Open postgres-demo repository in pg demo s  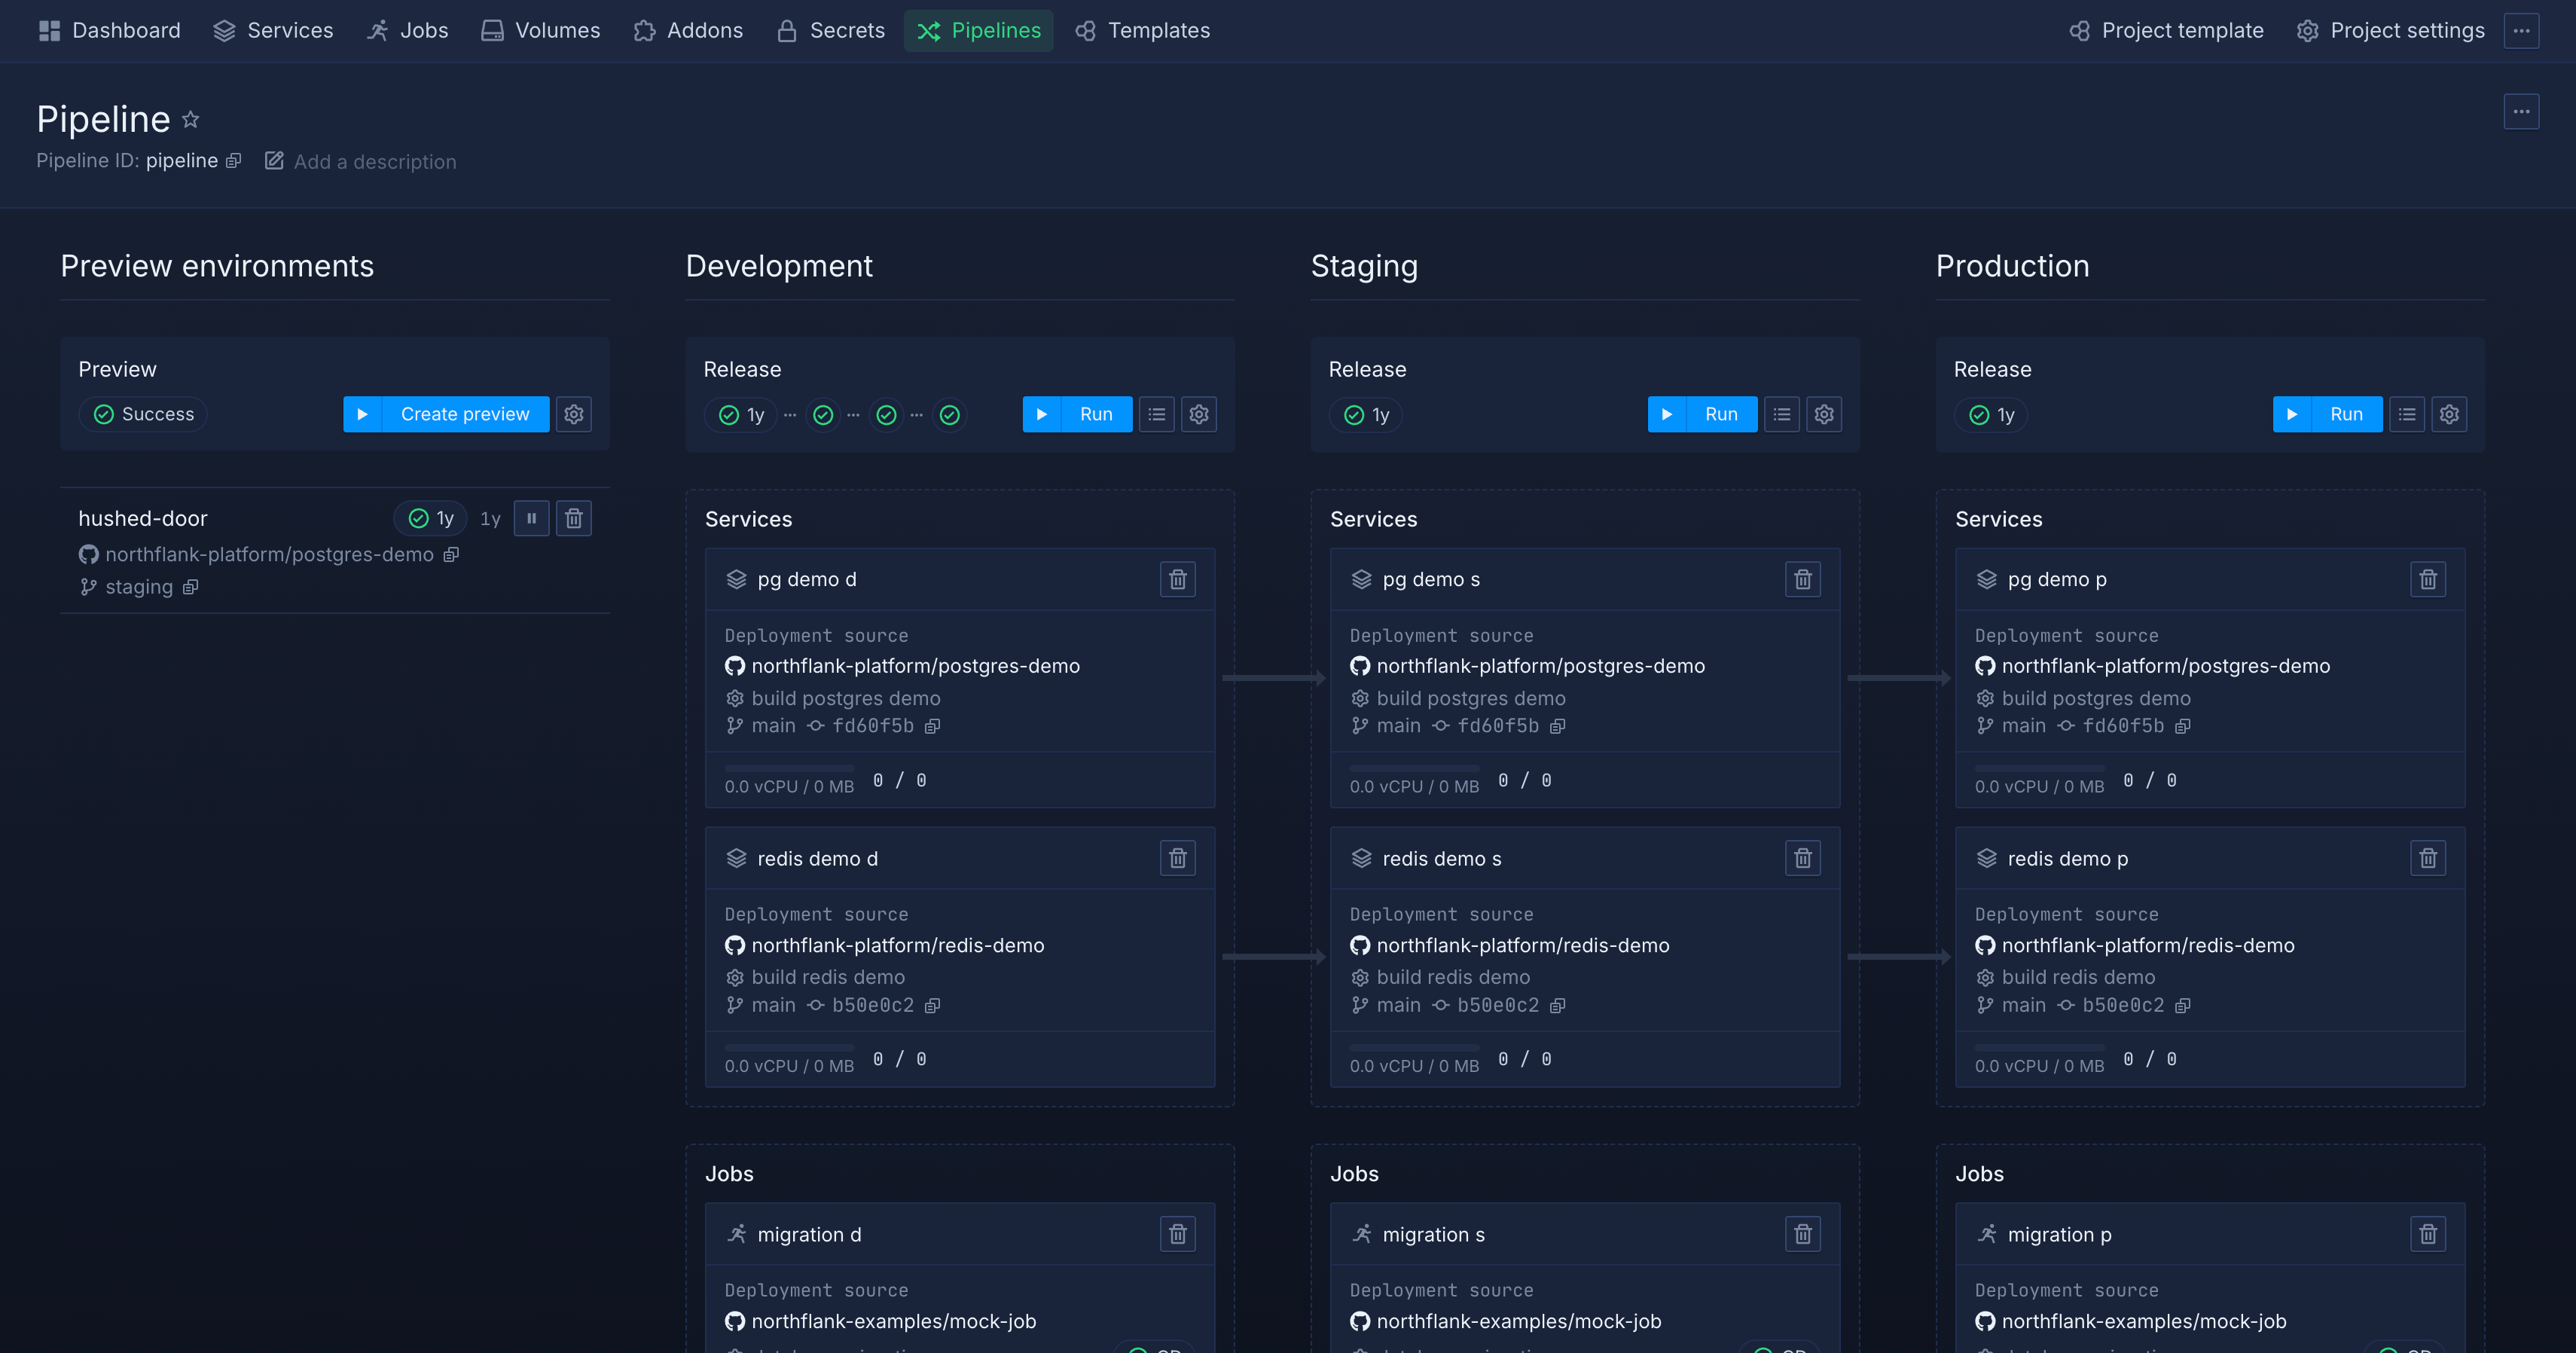(1540, 666)
